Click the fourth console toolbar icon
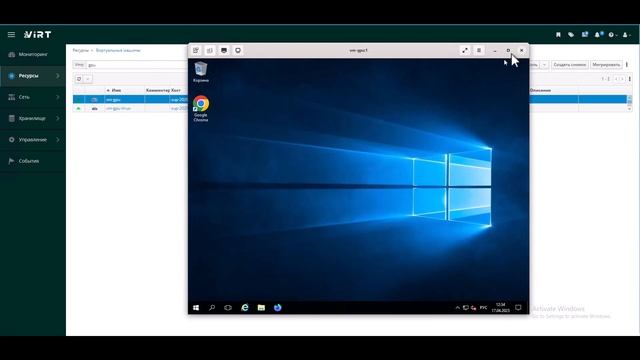 pos(238,50)
